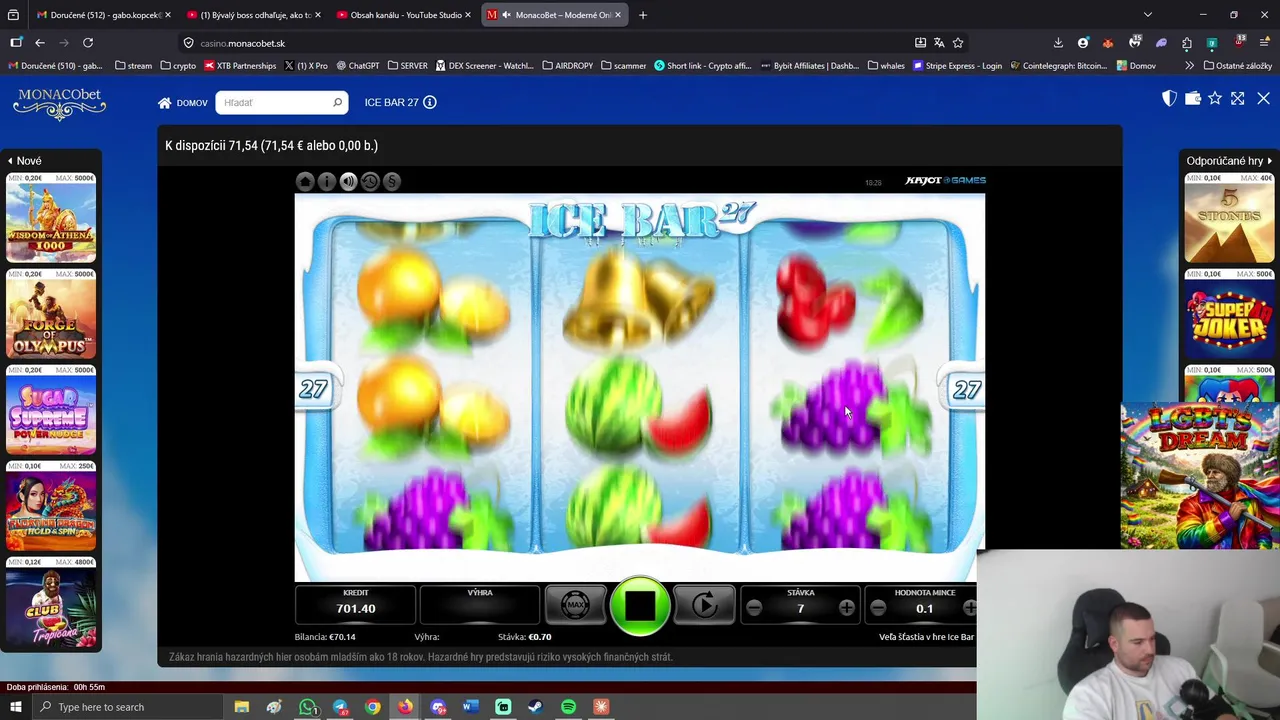Close the game with the X icon

coord(1263,98)
